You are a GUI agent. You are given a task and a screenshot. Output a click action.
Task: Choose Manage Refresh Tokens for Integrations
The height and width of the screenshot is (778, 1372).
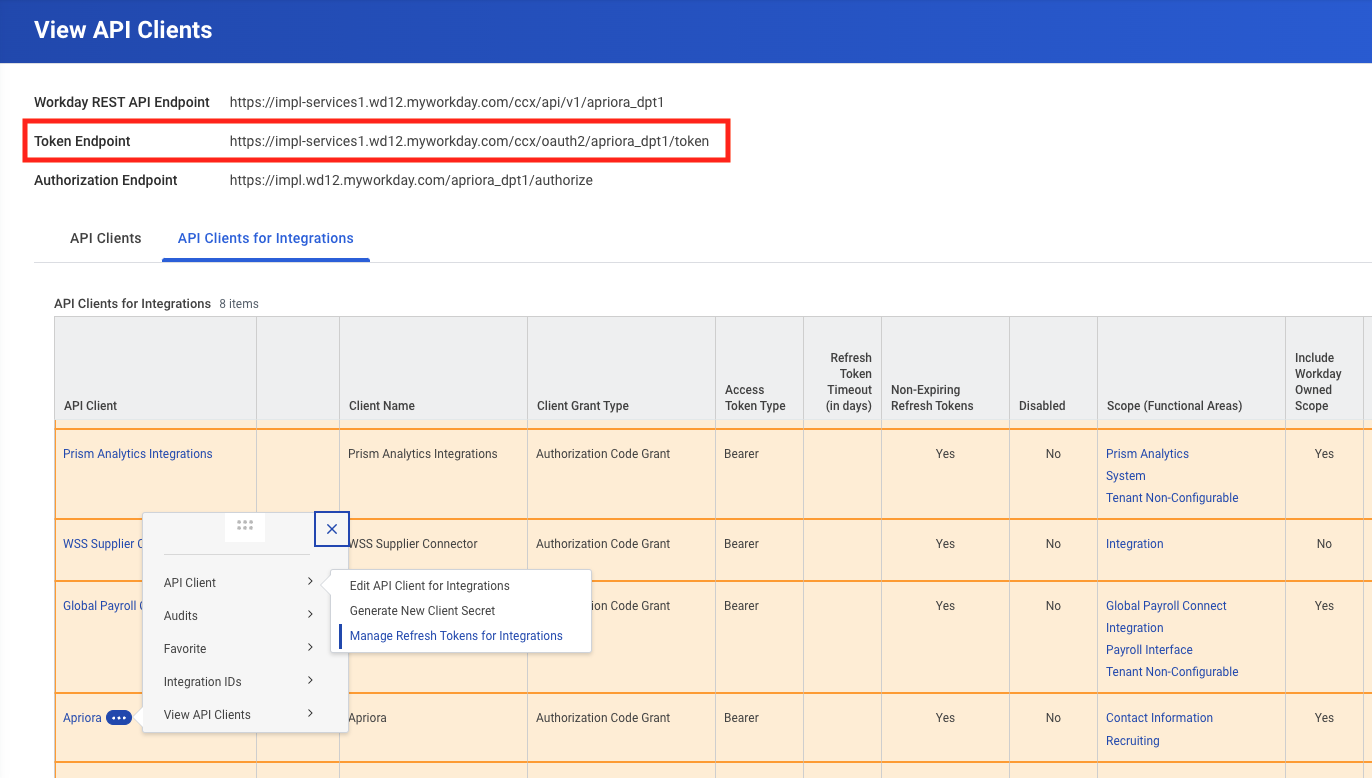pos(456,636)
